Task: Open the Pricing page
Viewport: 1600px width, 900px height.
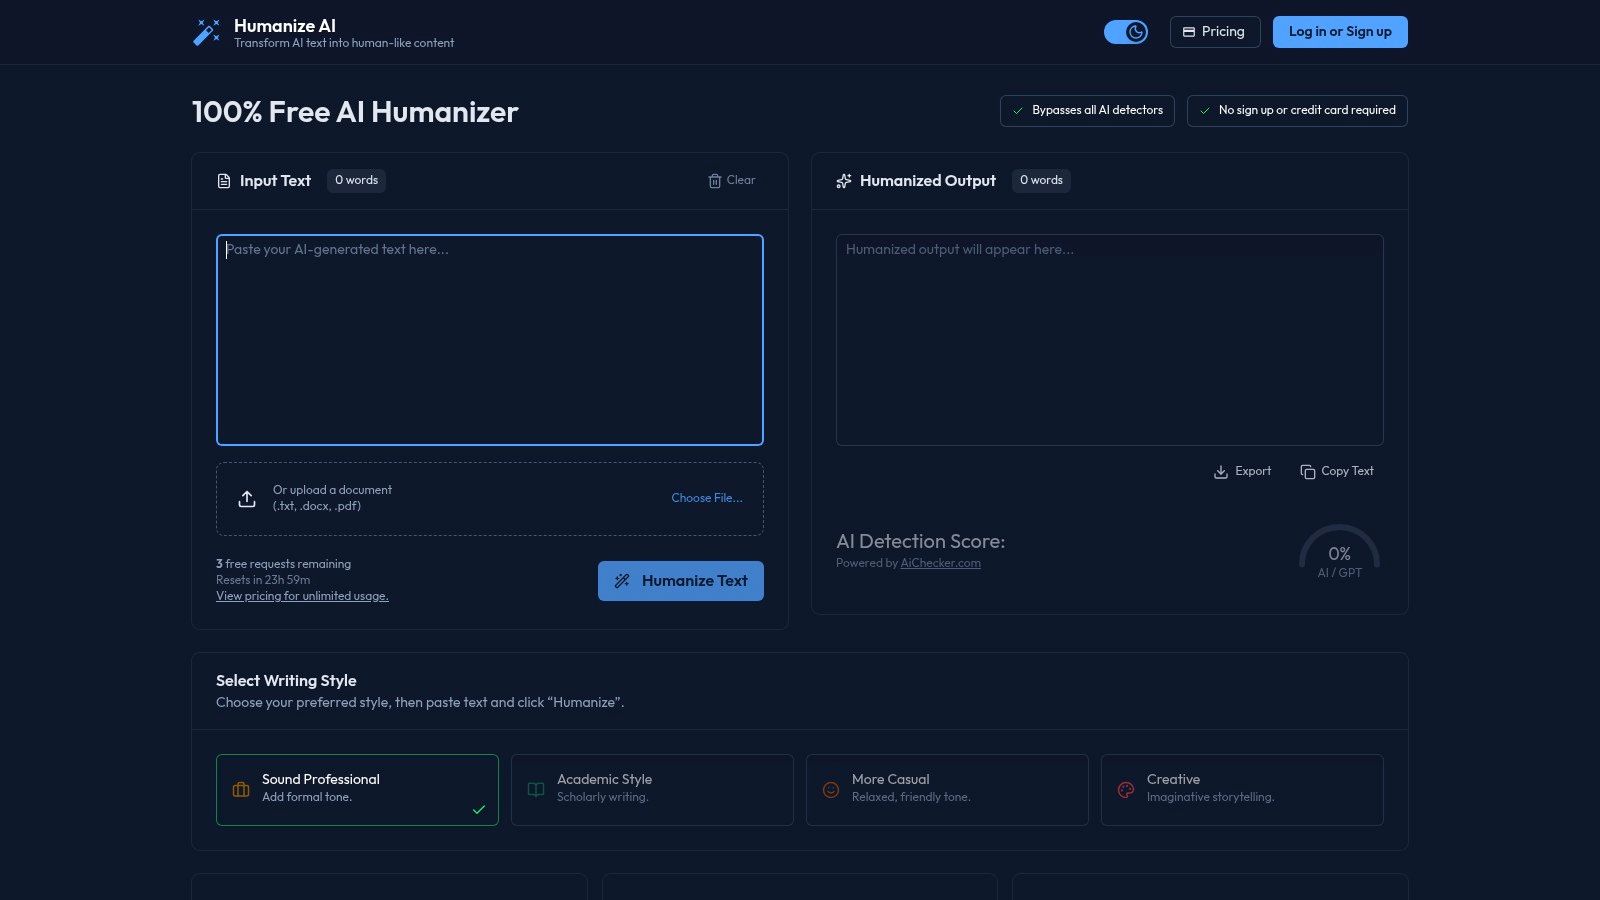Action: (x=1215, y=31)
